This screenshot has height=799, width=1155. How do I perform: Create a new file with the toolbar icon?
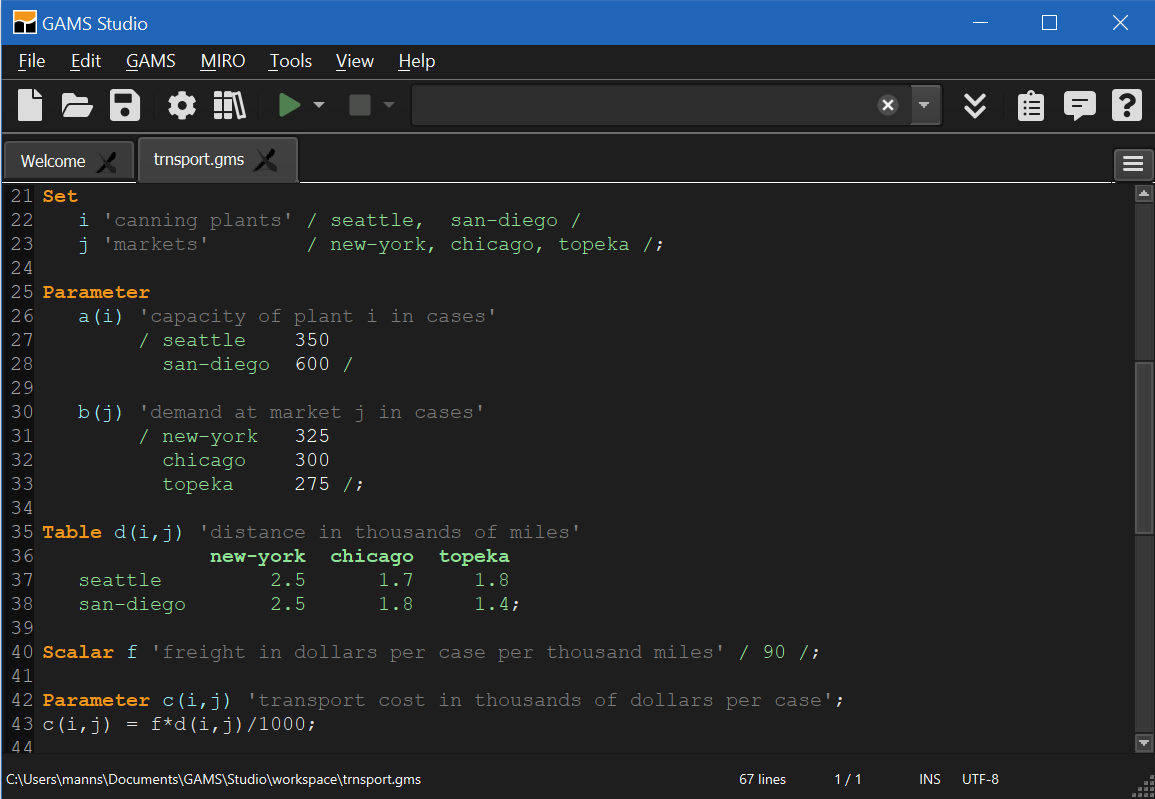(31, 105)
